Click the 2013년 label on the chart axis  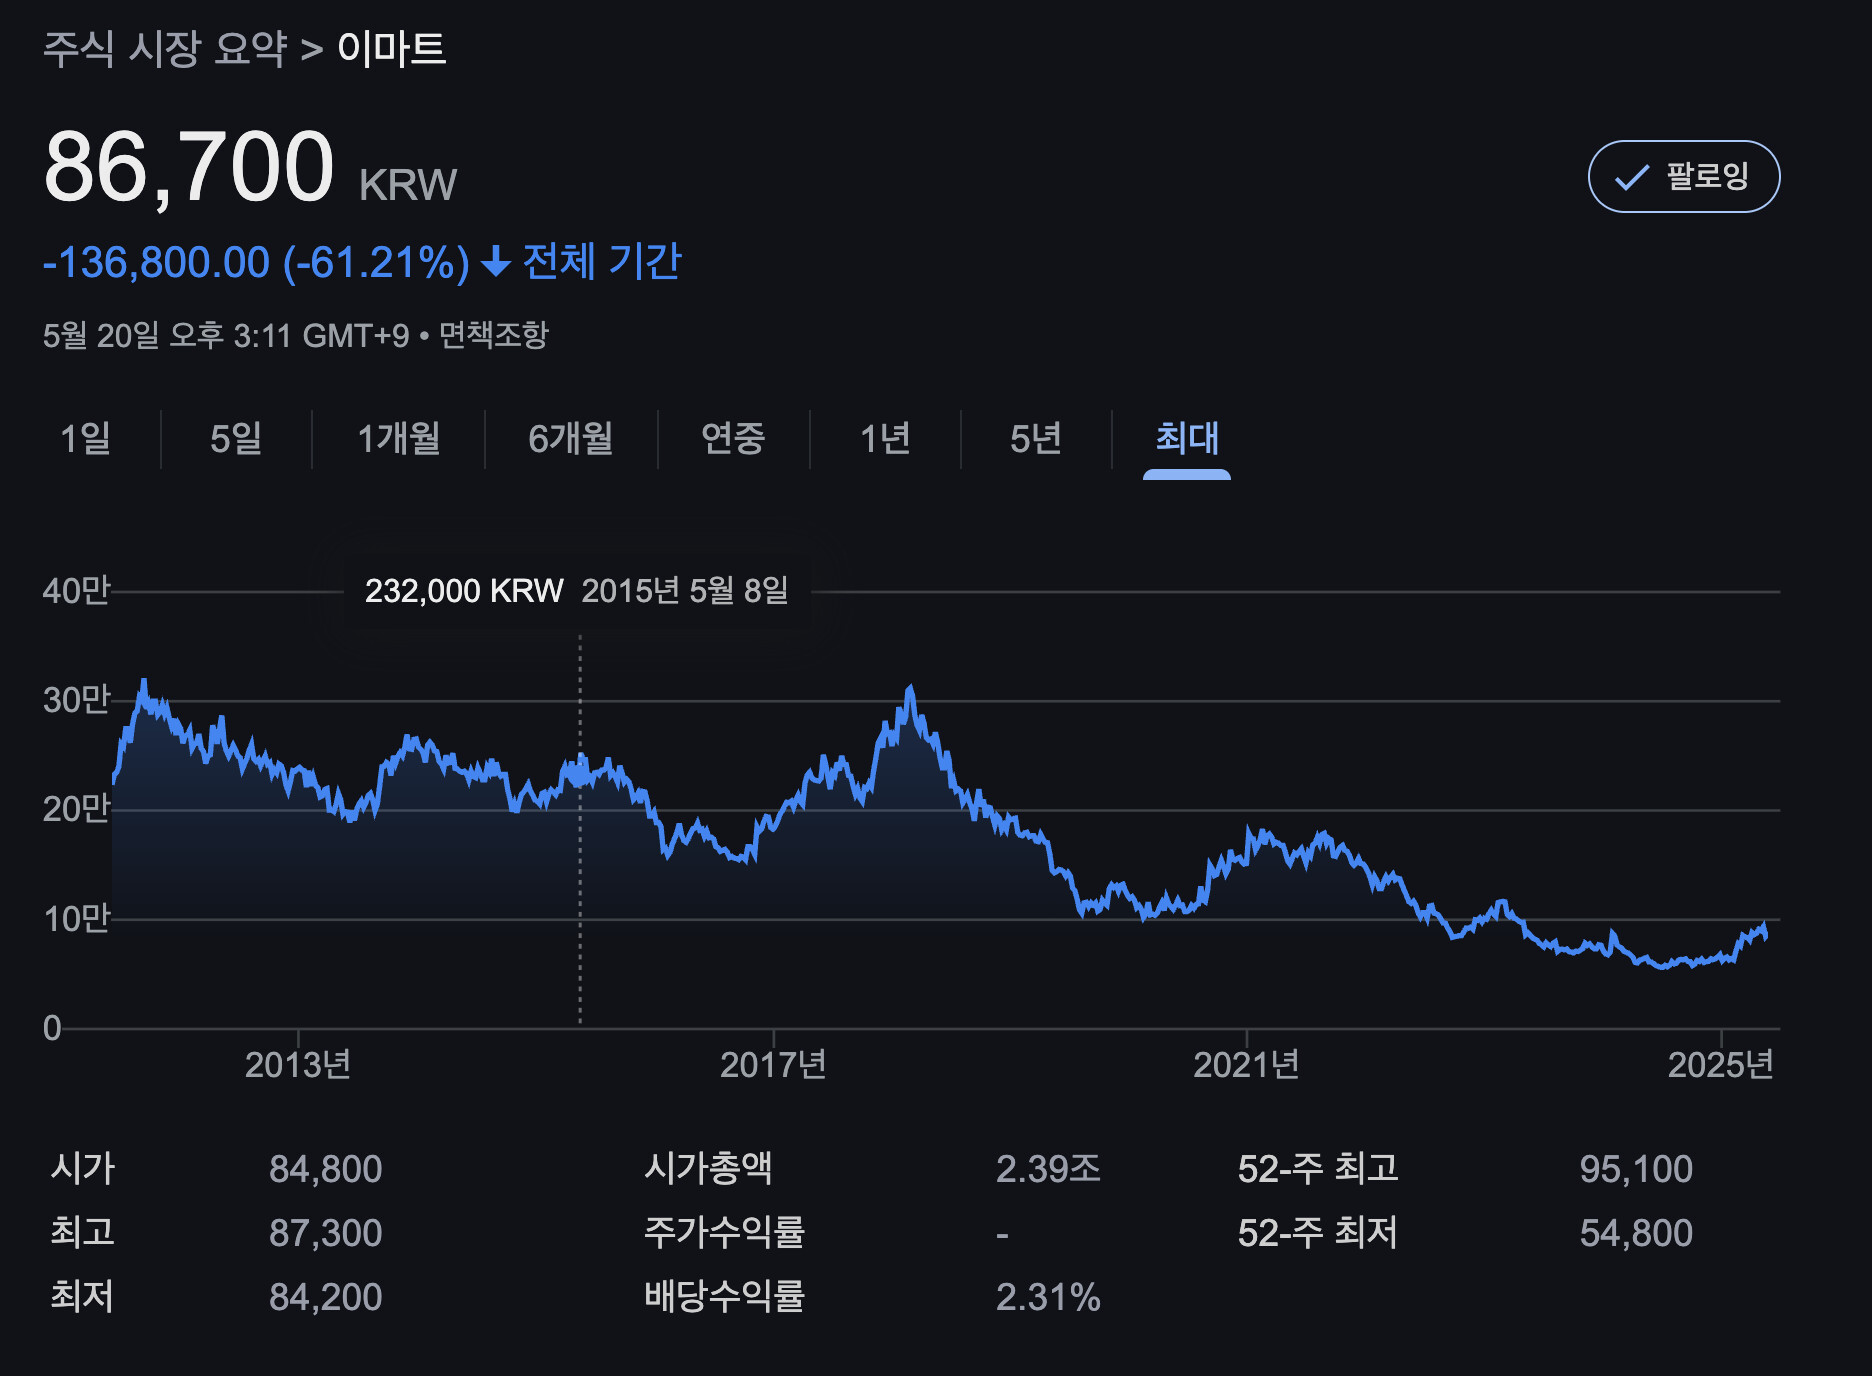tap(298, 1065)
